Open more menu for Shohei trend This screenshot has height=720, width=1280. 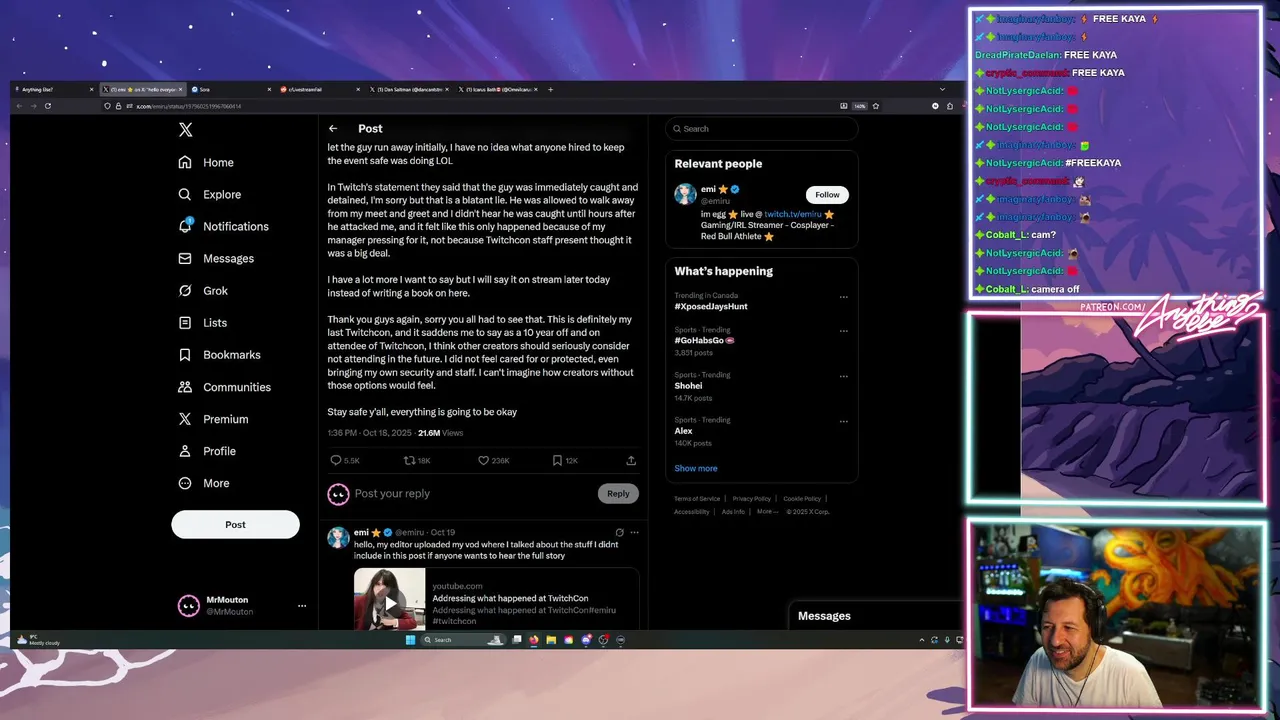pos(843,376)
